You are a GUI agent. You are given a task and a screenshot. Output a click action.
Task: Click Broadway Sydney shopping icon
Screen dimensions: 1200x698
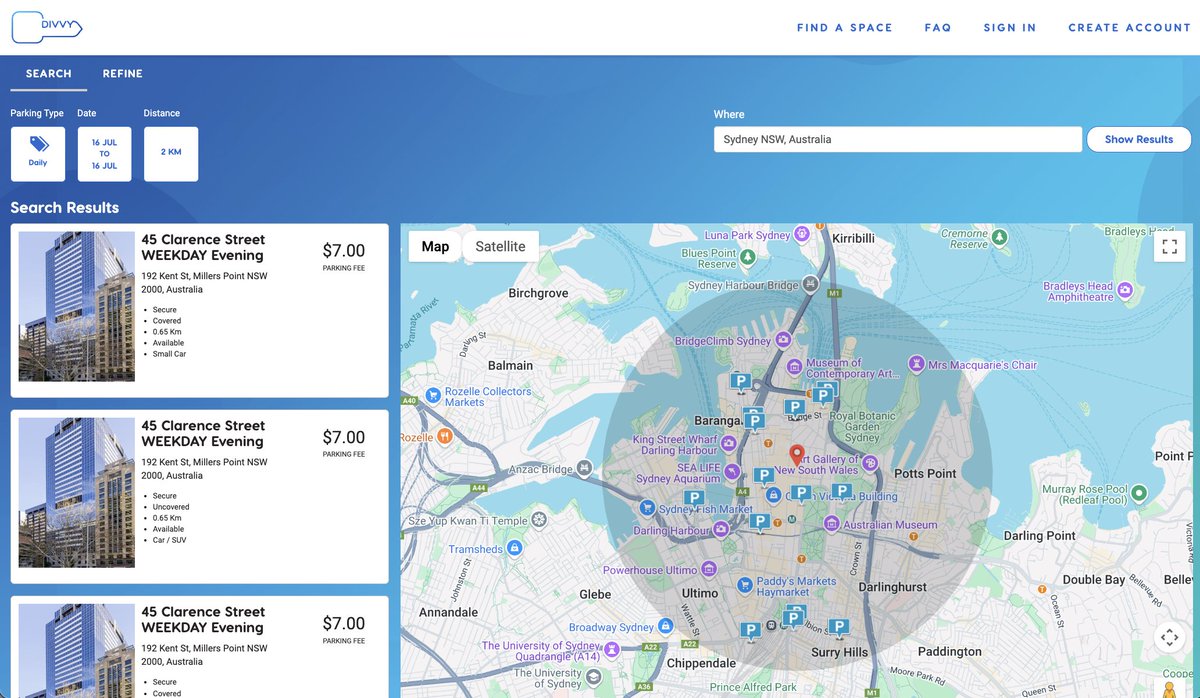click(x=664, y=627)
